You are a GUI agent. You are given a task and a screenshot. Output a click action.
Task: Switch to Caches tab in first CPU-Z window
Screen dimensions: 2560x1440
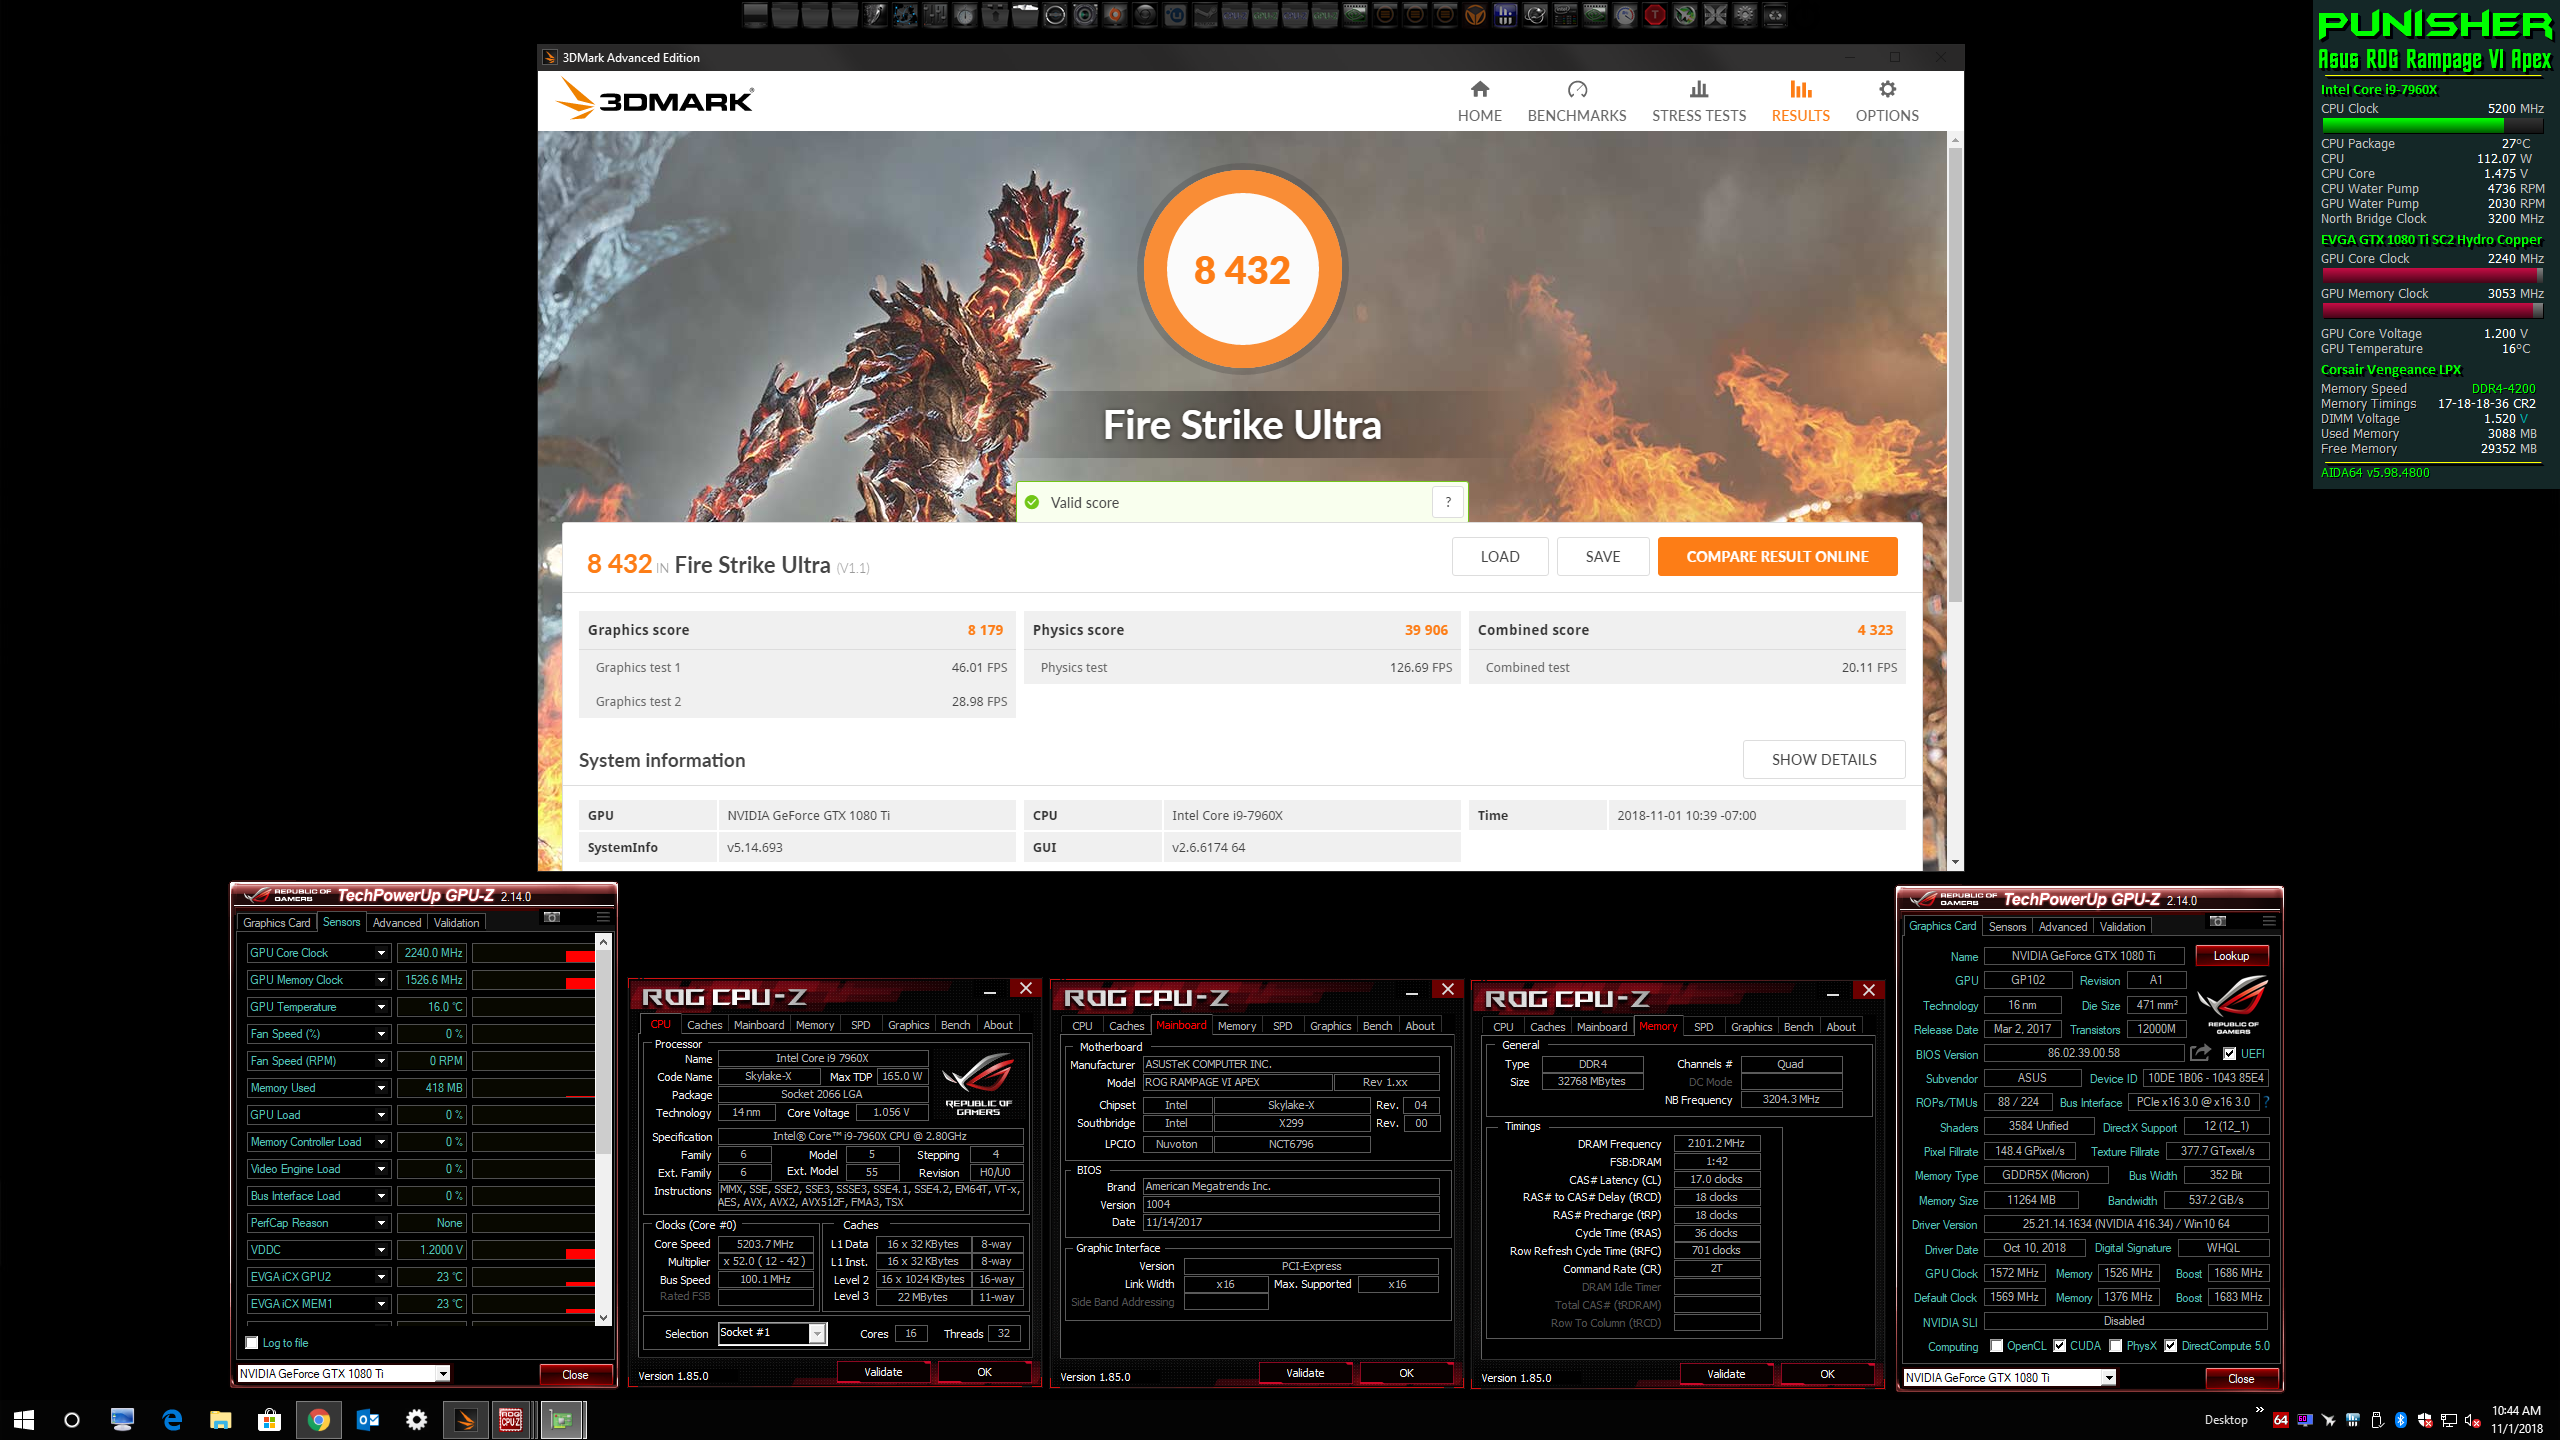(704, 1025)
